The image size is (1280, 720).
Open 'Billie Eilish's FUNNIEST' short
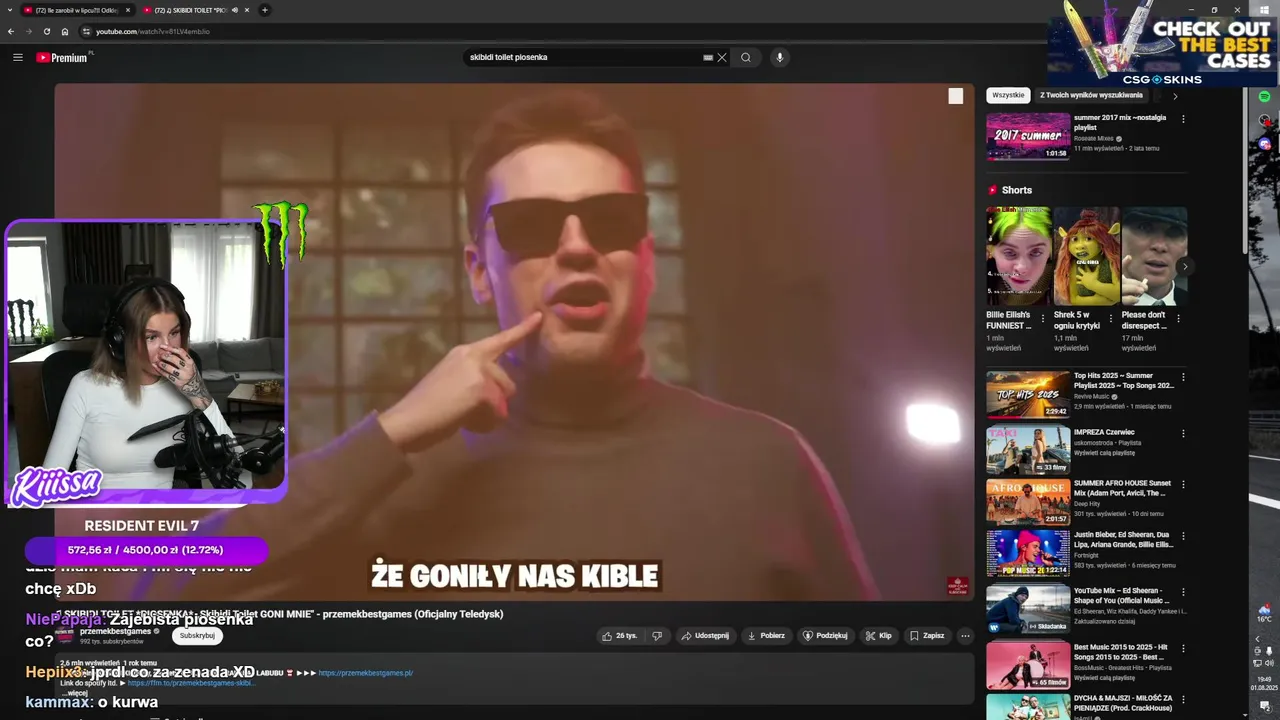point(1018,256)
